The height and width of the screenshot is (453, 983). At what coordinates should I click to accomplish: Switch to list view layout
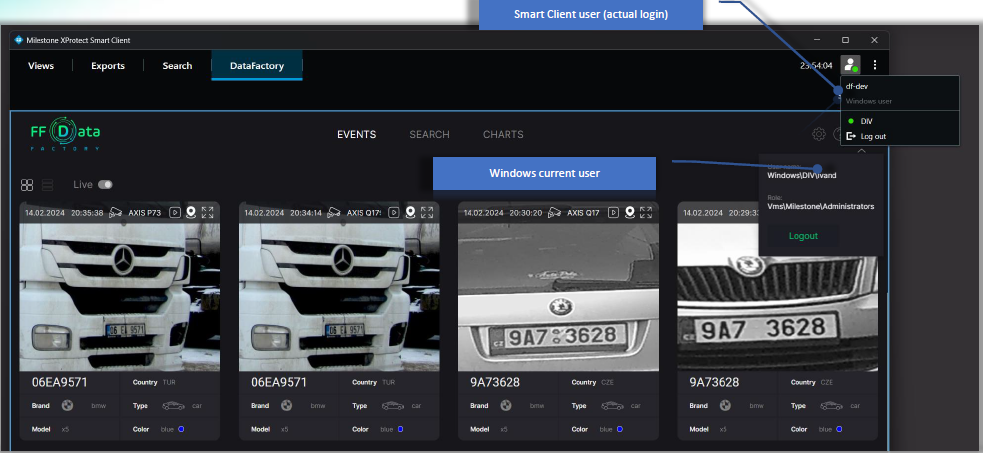47,185
